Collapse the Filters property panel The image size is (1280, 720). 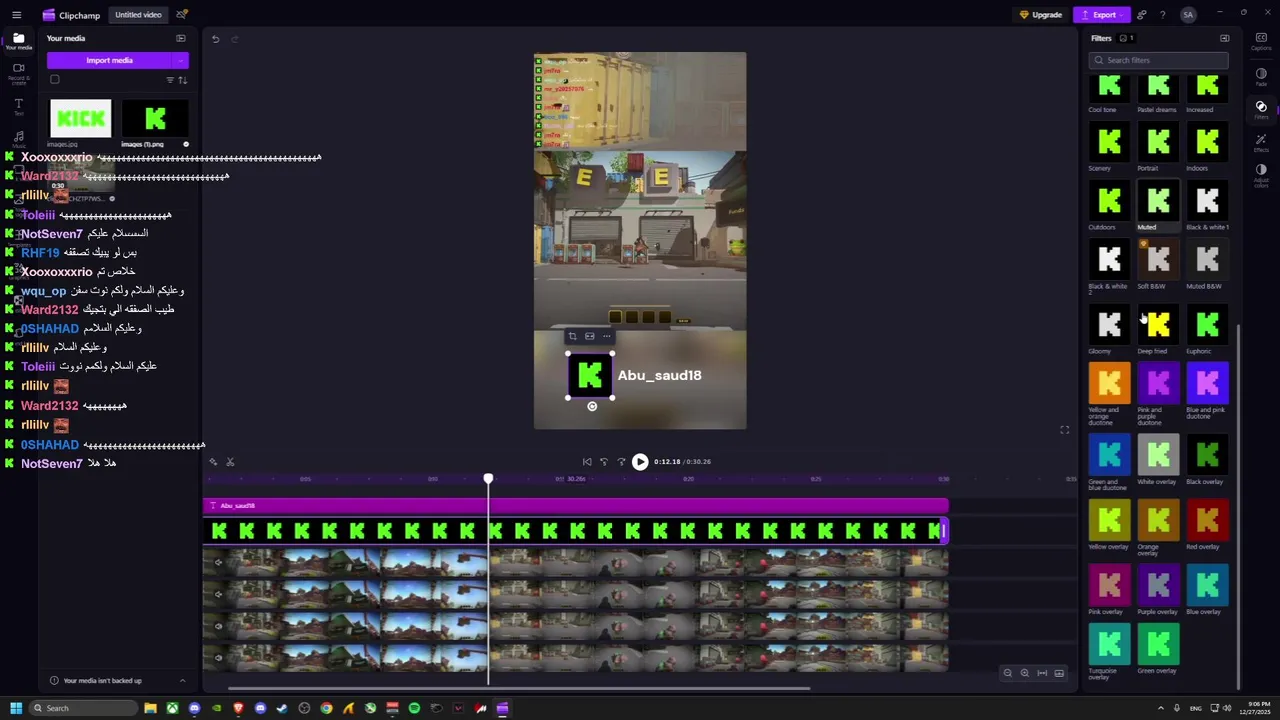pos(1224,38)
